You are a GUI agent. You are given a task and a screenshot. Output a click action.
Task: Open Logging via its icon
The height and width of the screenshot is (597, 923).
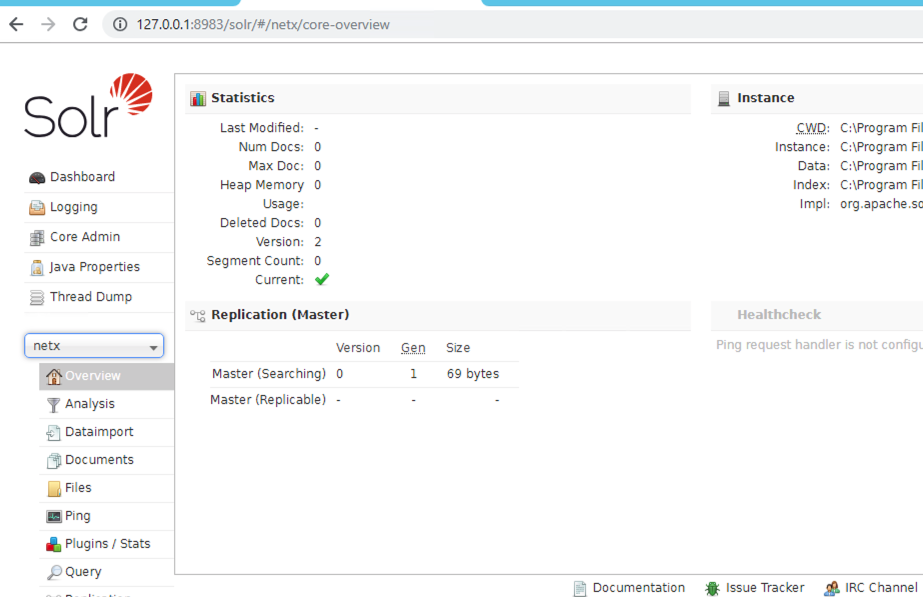(37, 207)
